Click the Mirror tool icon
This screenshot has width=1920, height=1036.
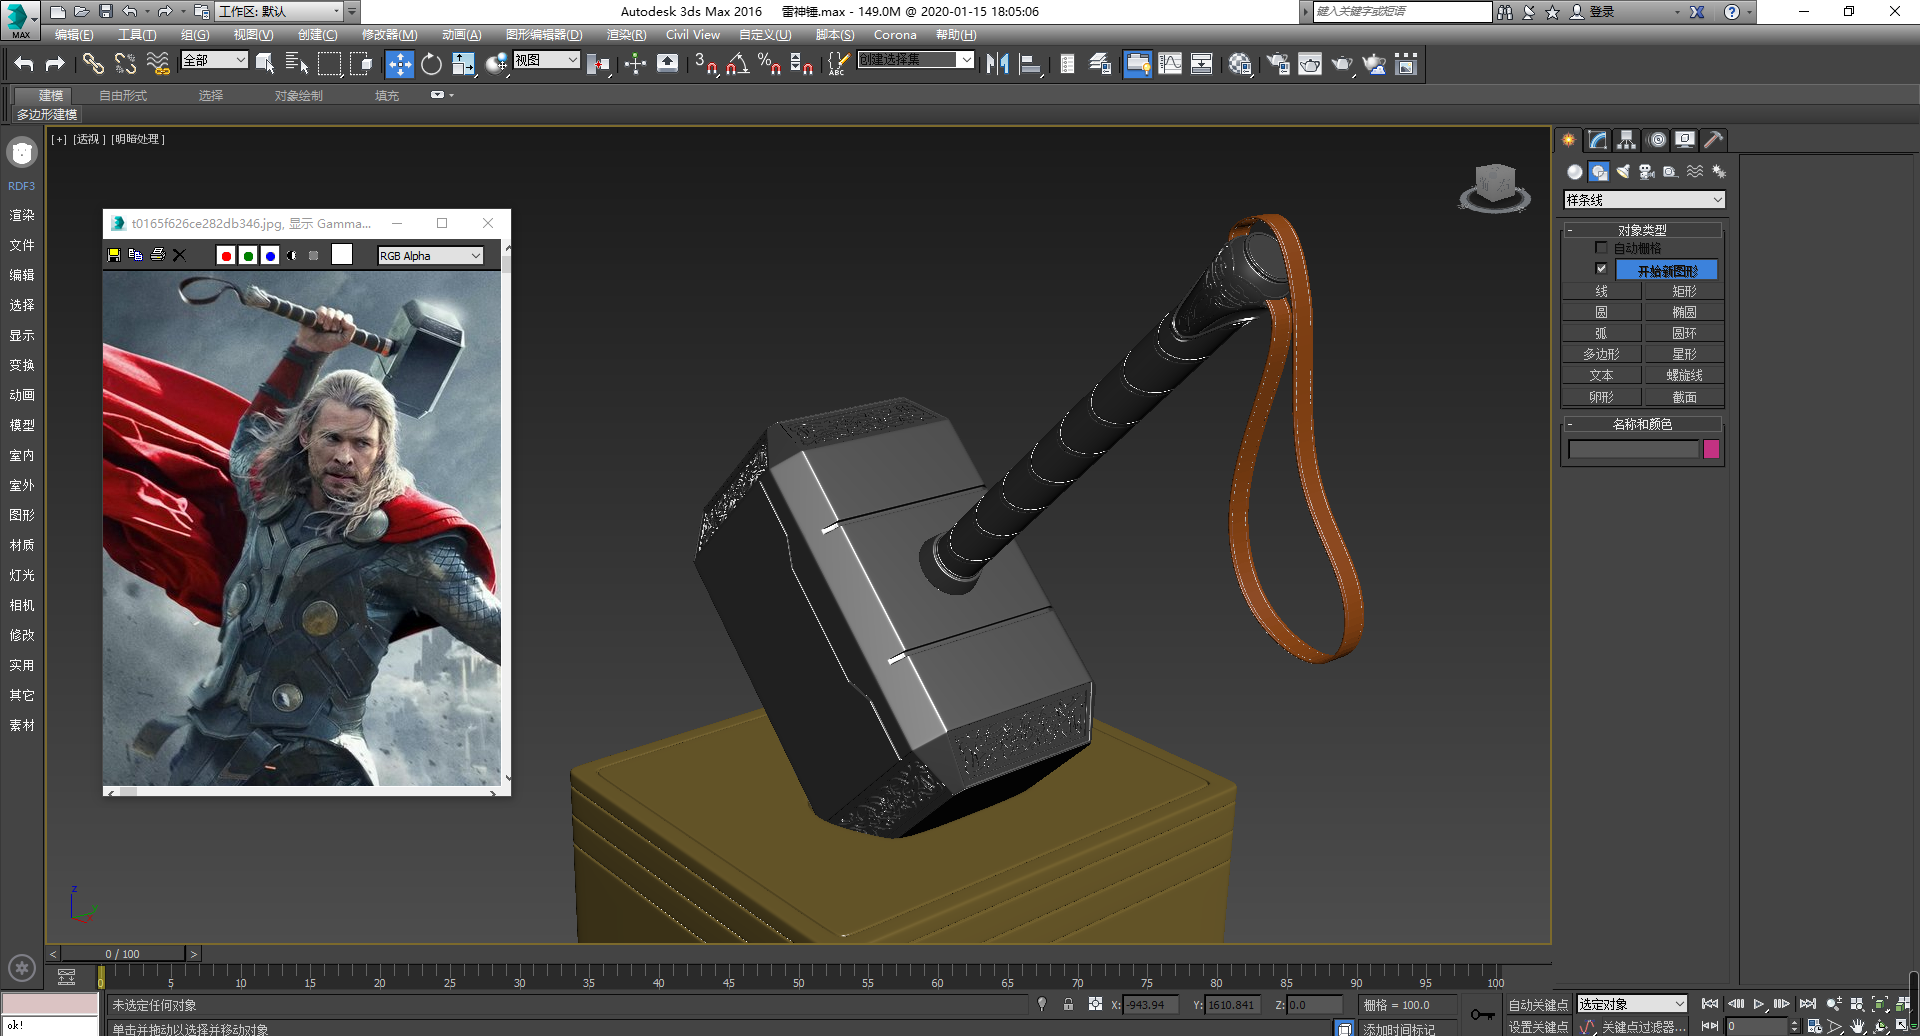tap(997, 64)
